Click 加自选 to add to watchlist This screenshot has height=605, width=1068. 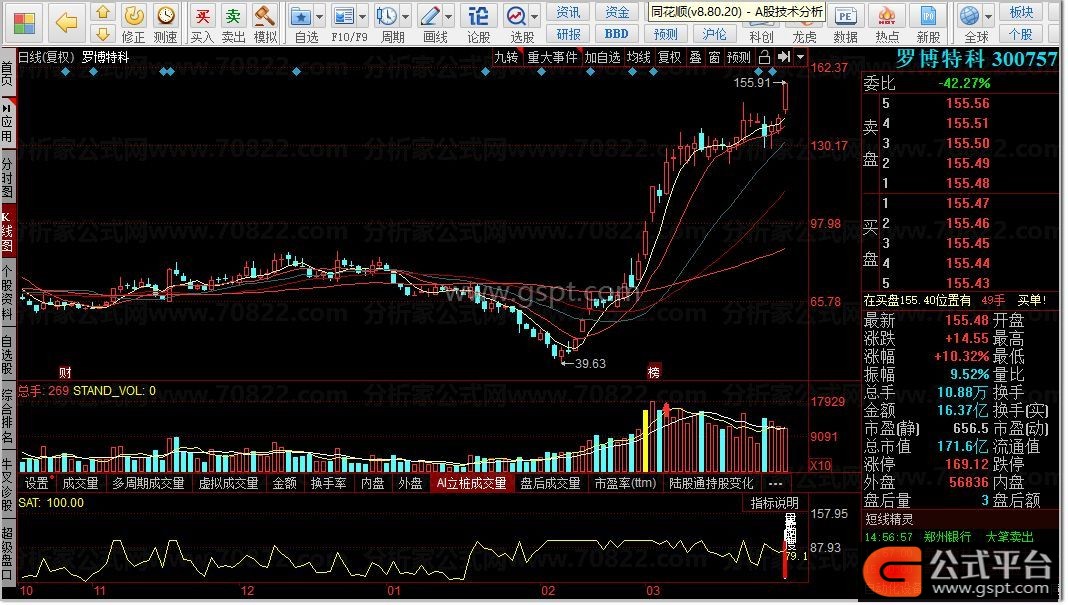coord(602,57)
